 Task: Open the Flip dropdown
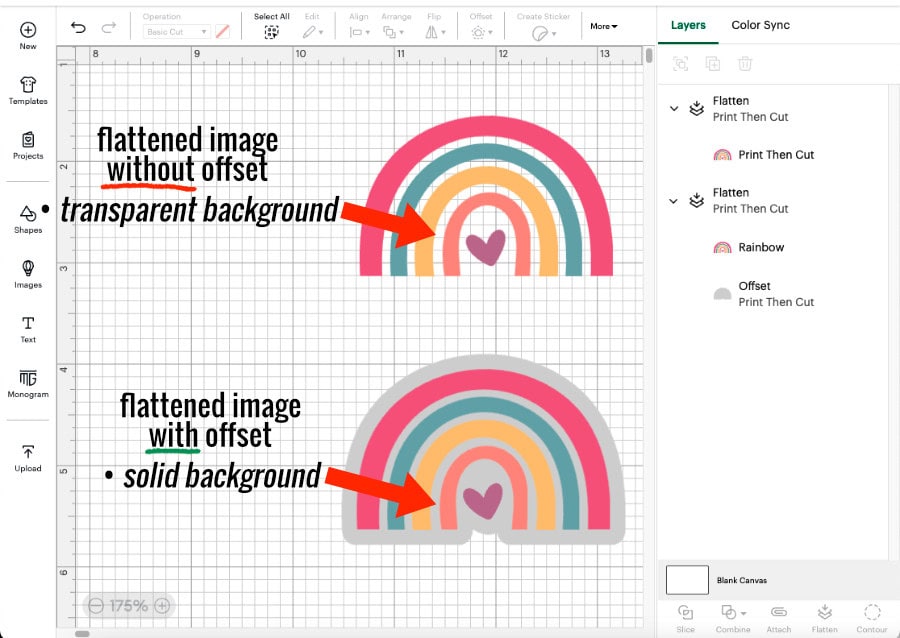435,32
